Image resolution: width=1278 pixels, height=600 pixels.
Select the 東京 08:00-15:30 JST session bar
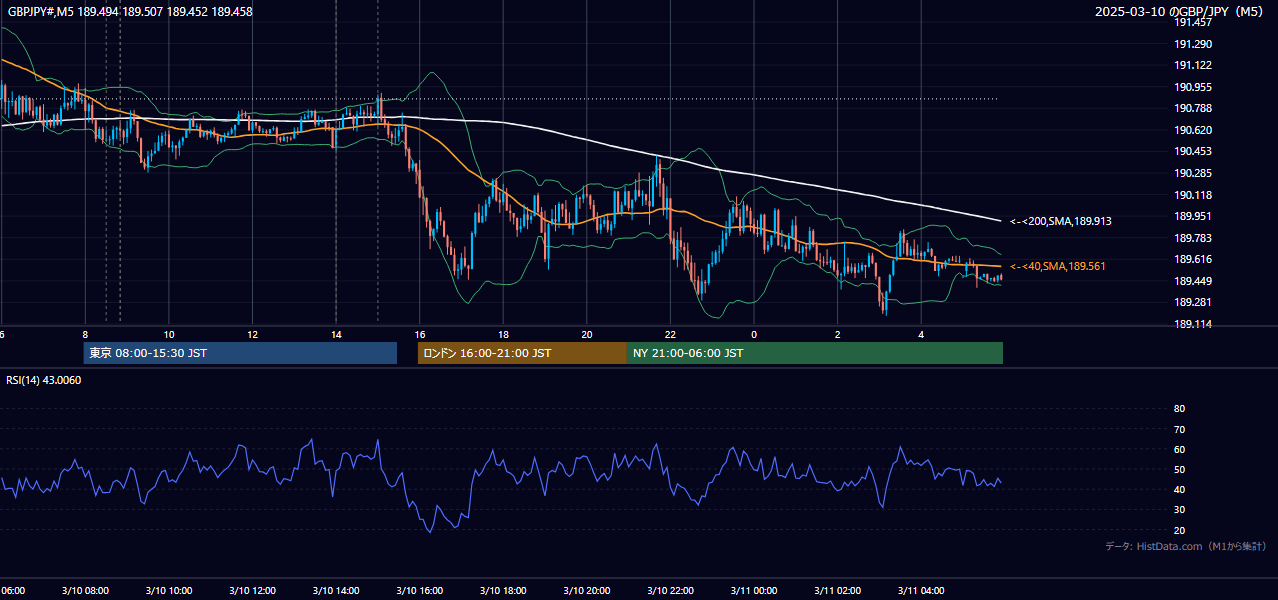click(x=240, y=353)
